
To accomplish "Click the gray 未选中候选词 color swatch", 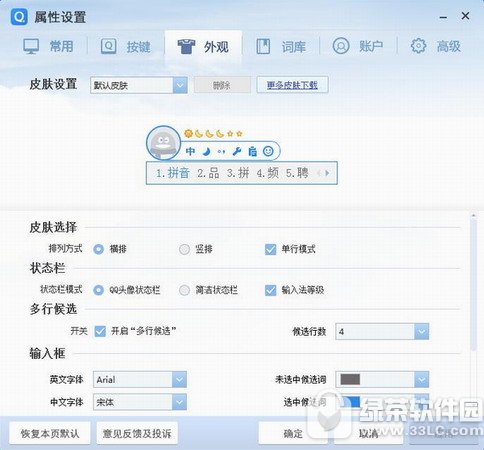I will pos(350,379).
